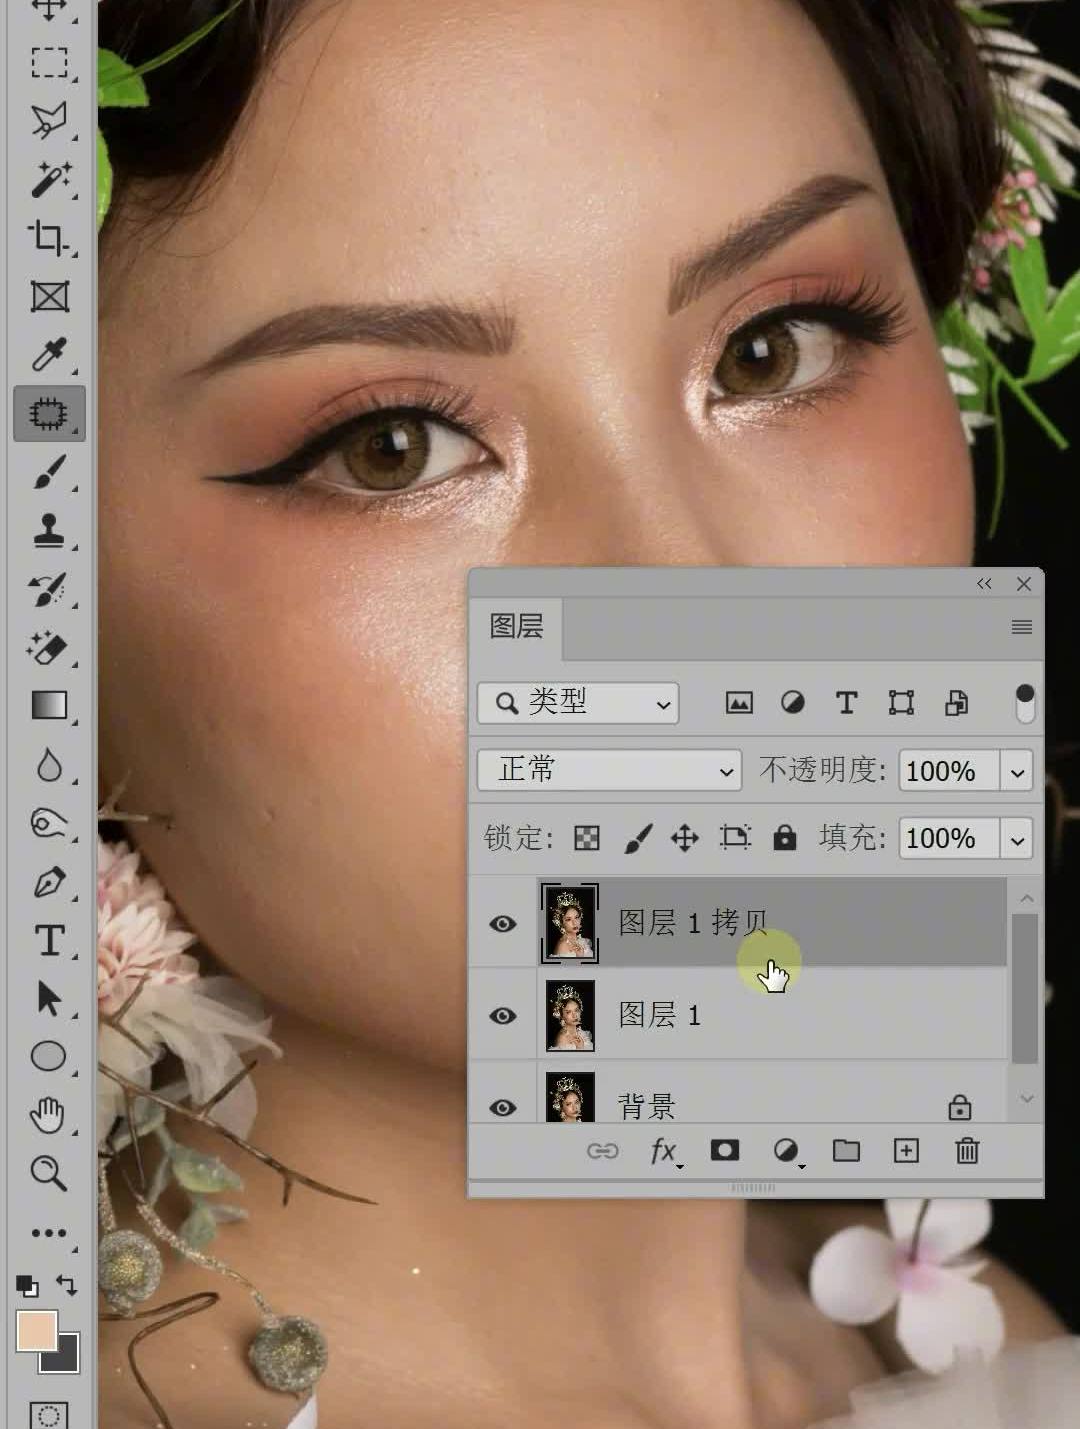Viewport: 1080px width, 1429px height.
Task: Open the blend mode dropdown showing 正常
Action: [x=608, y=770]
